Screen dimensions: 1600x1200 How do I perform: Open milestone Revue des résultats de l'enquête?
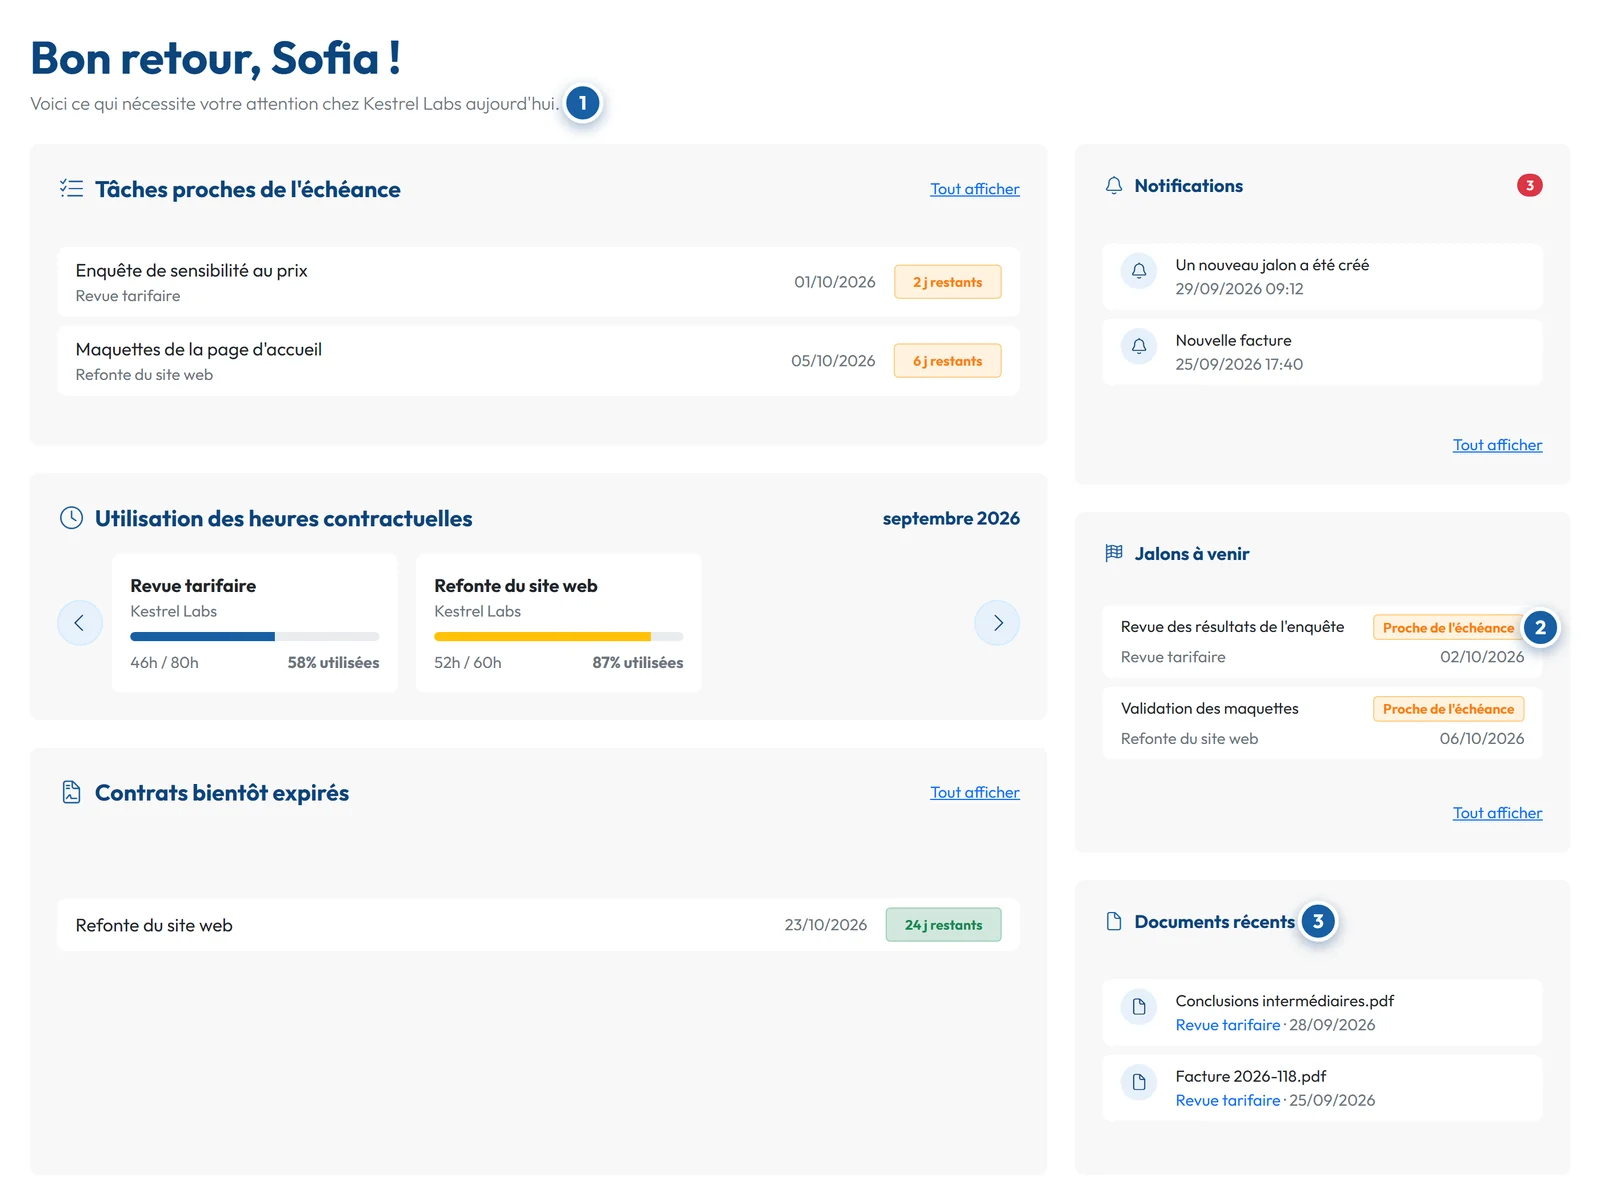(1322, 642)
